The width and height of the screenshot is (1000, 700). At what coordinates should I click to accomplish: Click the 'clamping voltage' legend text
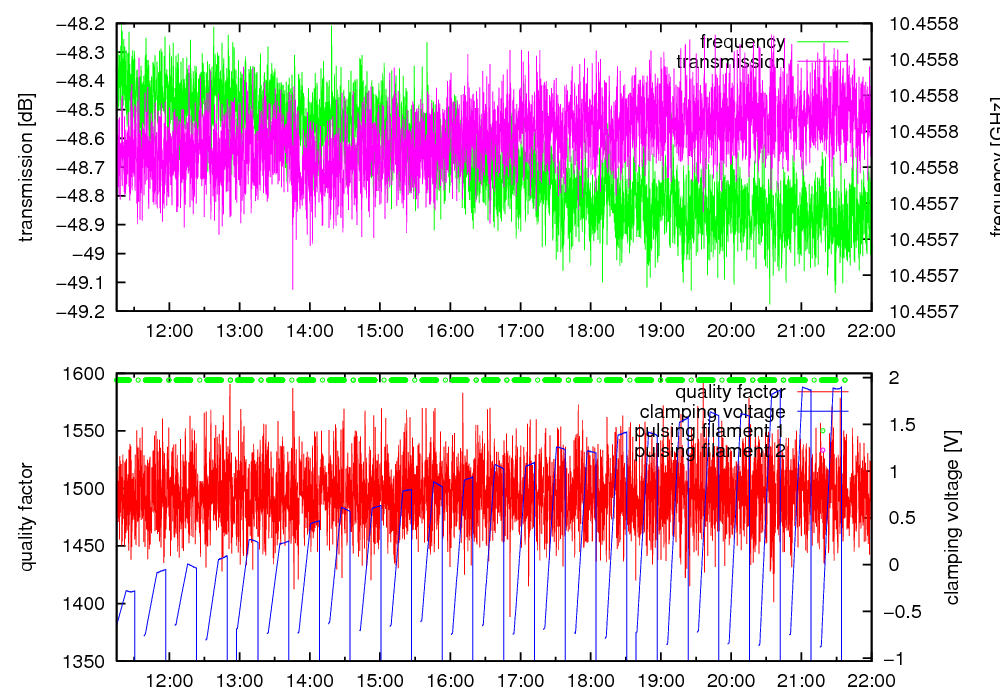[x=712, y=411]
